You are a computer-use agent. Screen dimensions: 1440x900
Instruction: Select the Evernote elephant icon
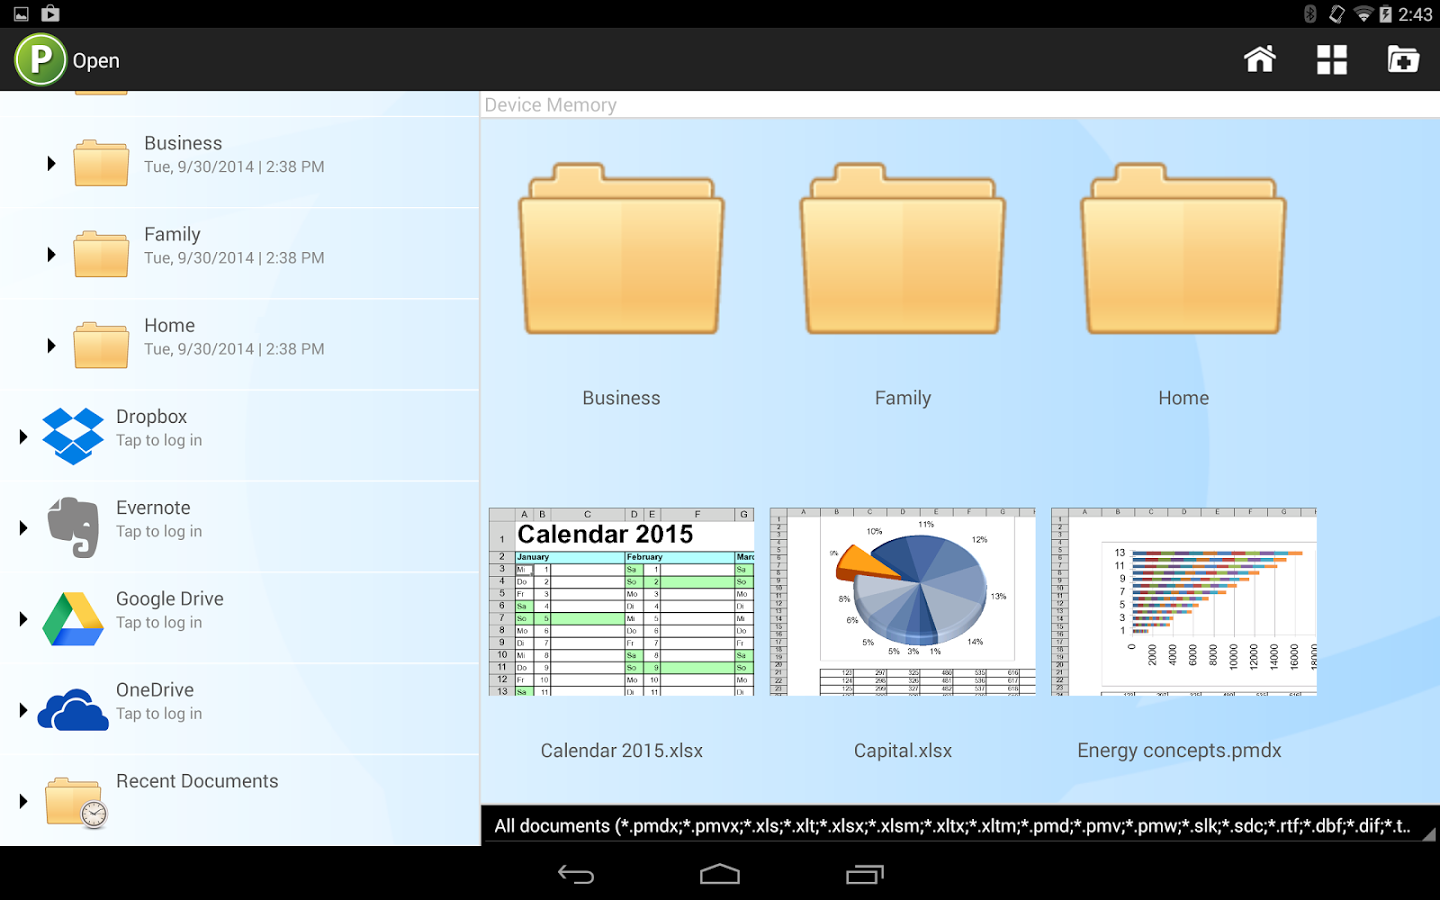(72, 527)
